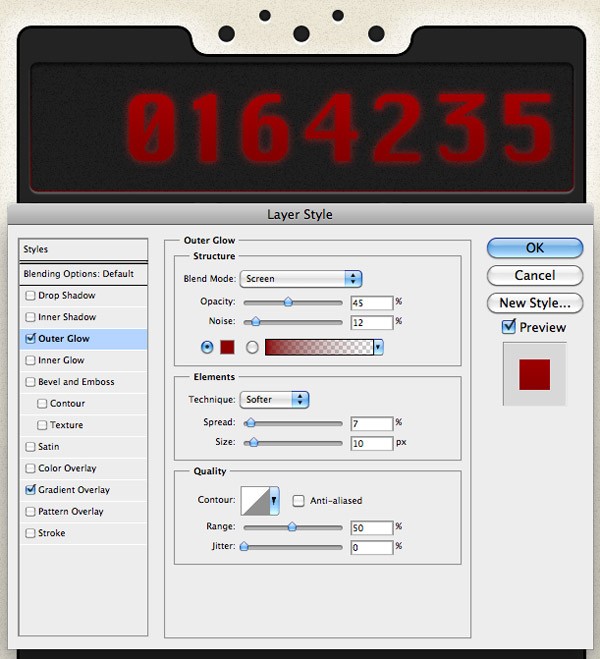
Task: Click the Range slider handle
Action: [x=292, y=527]
